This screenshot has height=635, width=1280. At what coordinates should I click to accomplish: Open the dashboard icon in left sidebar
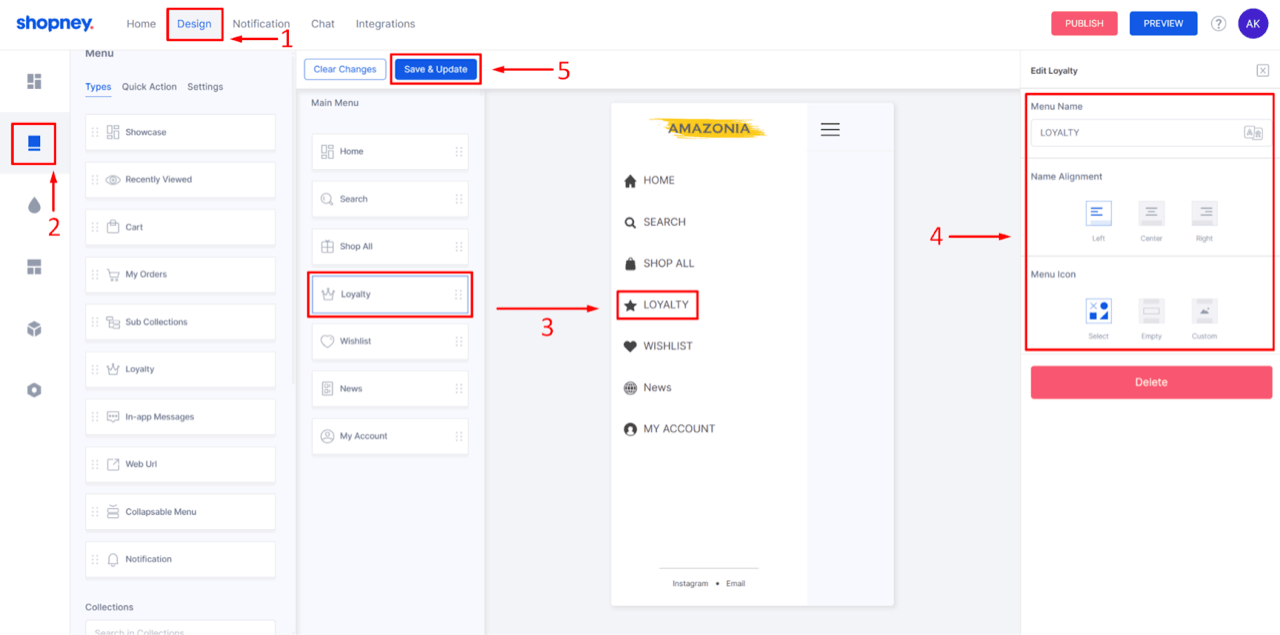(34, 81)
